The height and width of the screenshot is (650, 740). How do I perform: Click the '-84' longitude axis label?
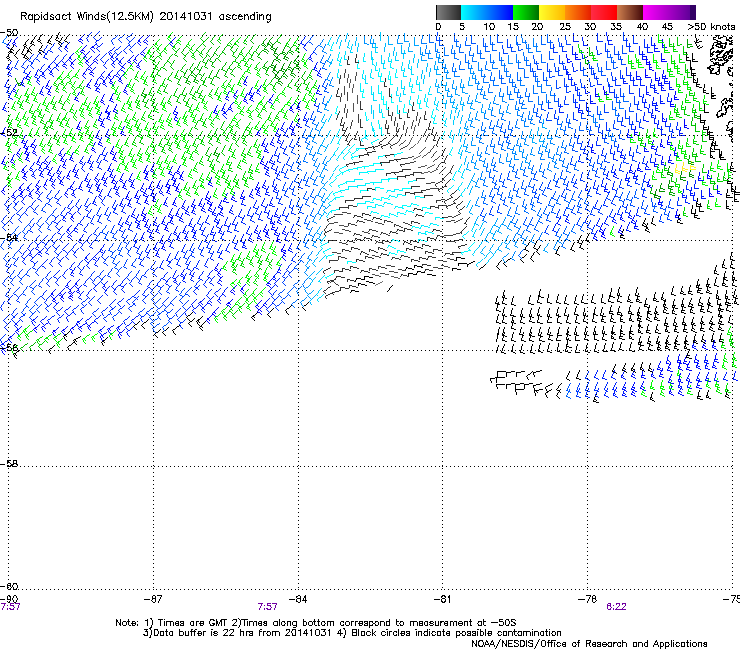(x=298, y=599)
